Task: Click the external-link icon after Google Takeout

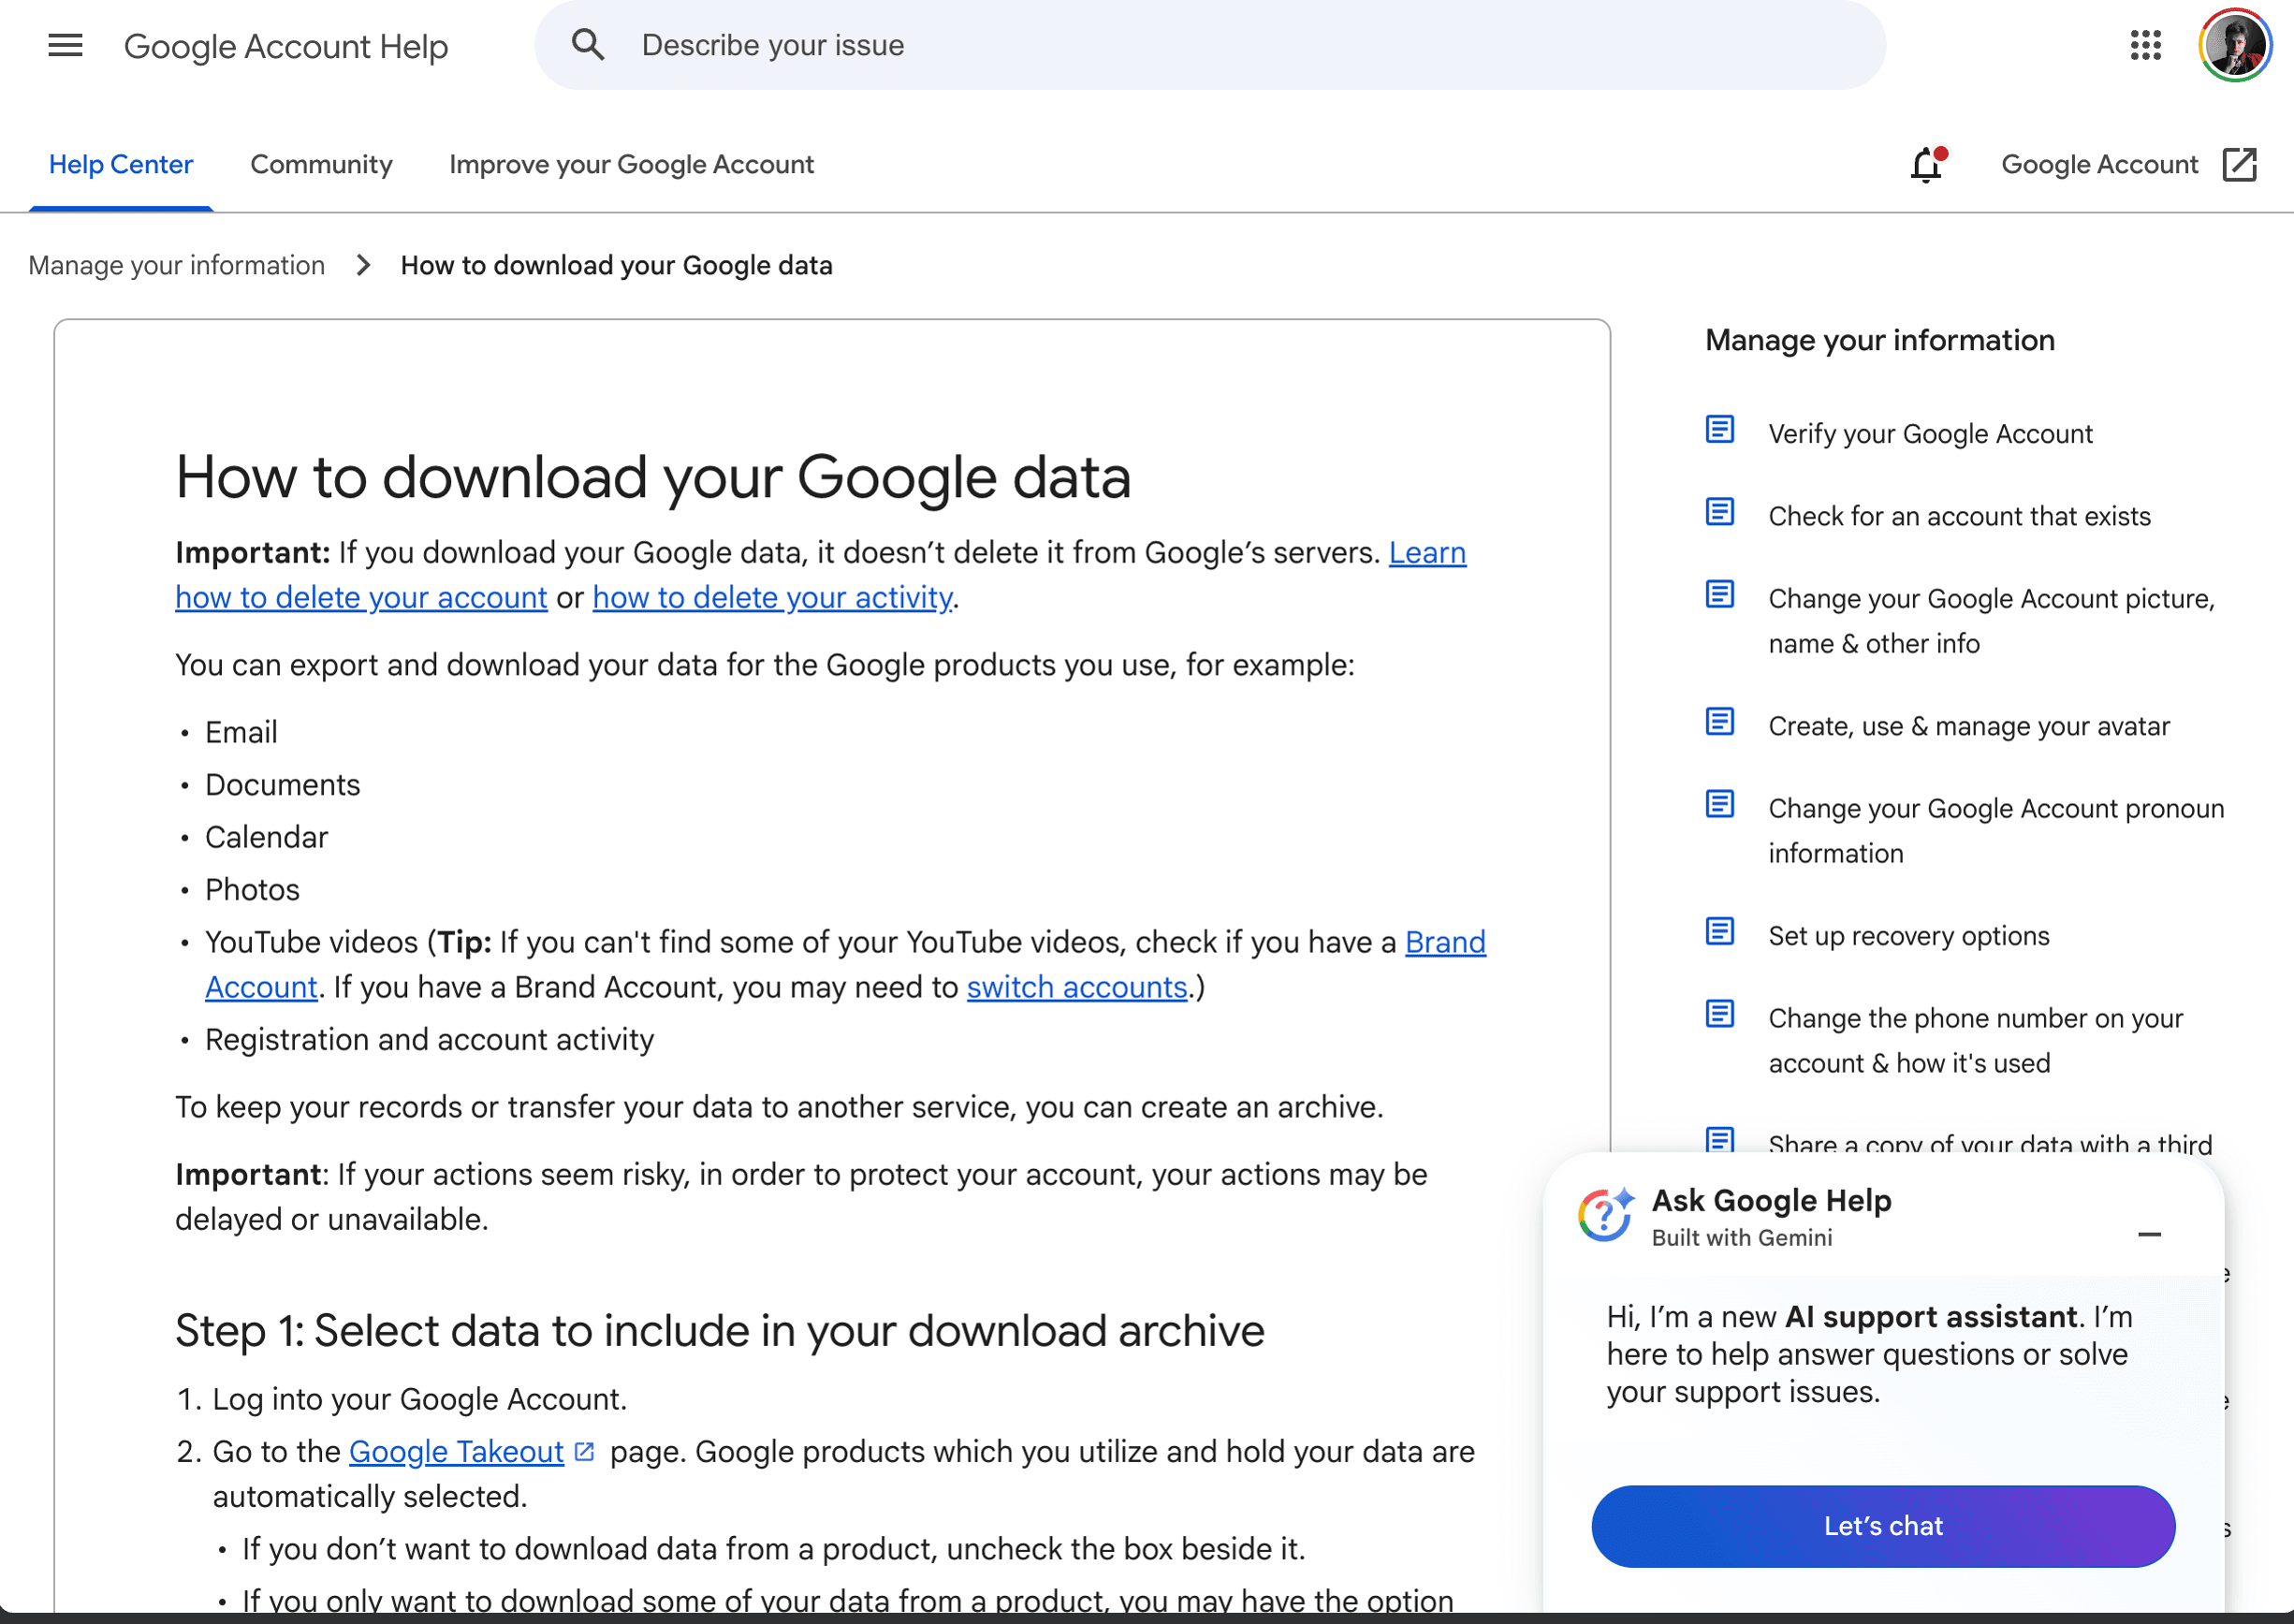Action: (x=585, y=1451)
